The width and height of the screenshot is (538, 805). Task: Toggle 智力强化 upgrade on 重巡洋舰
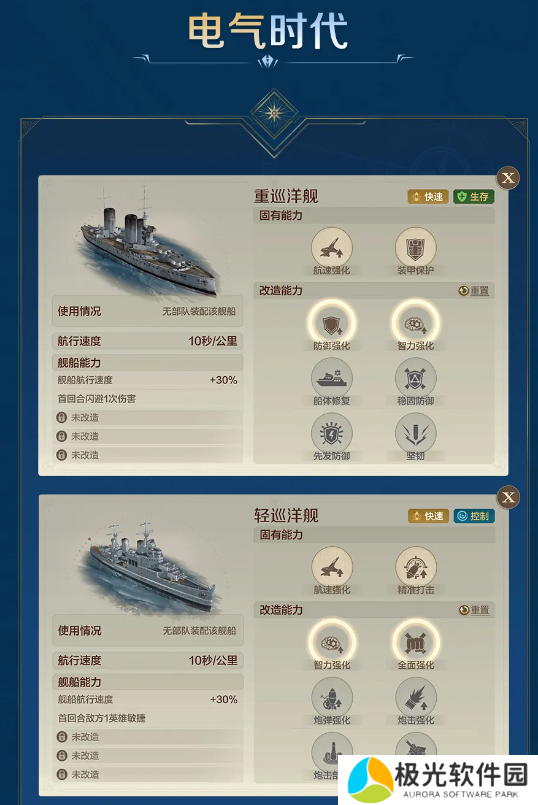click(x=415, y=323)
